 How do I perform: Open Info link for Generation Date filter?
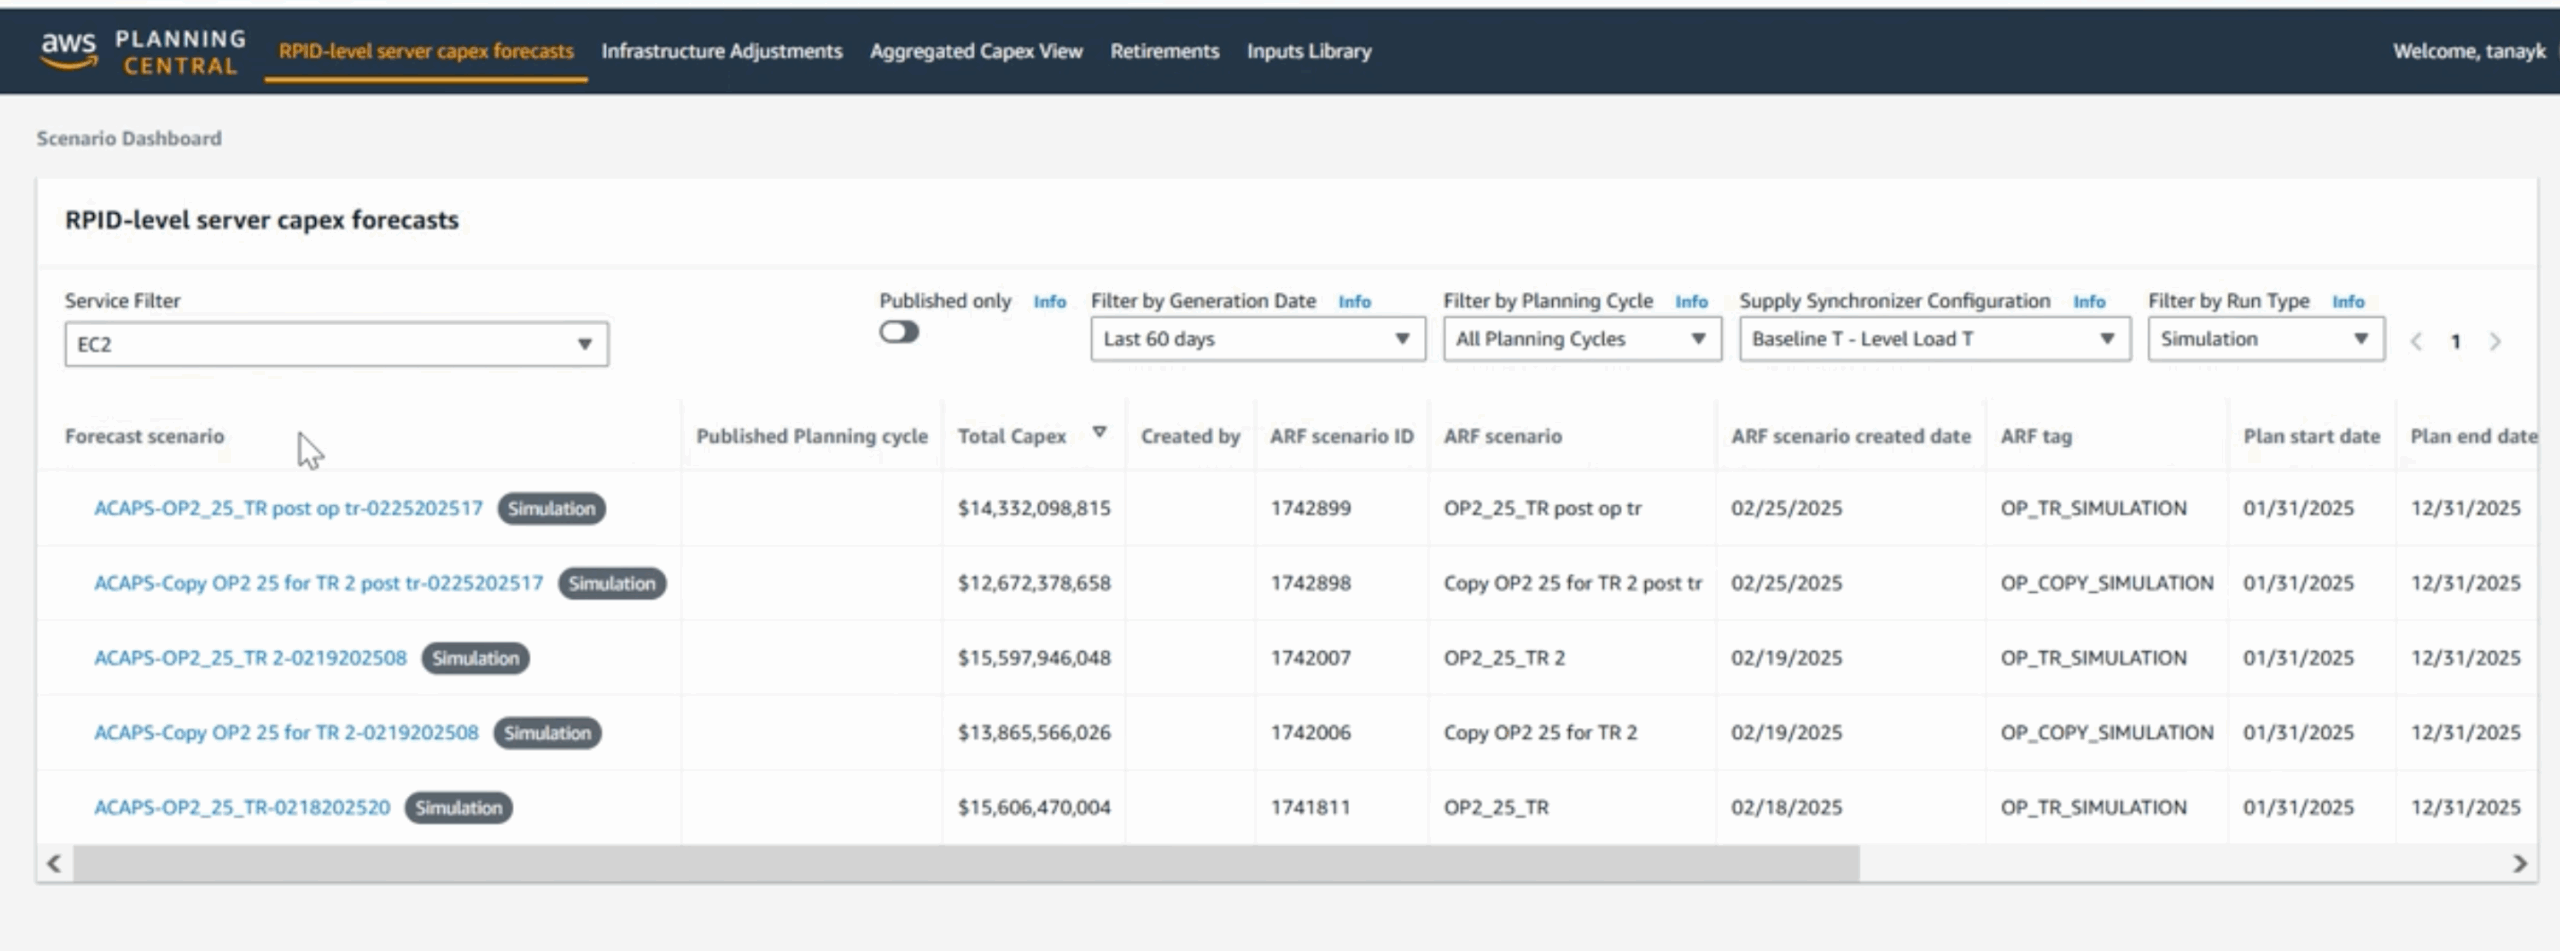point(1354,301)
